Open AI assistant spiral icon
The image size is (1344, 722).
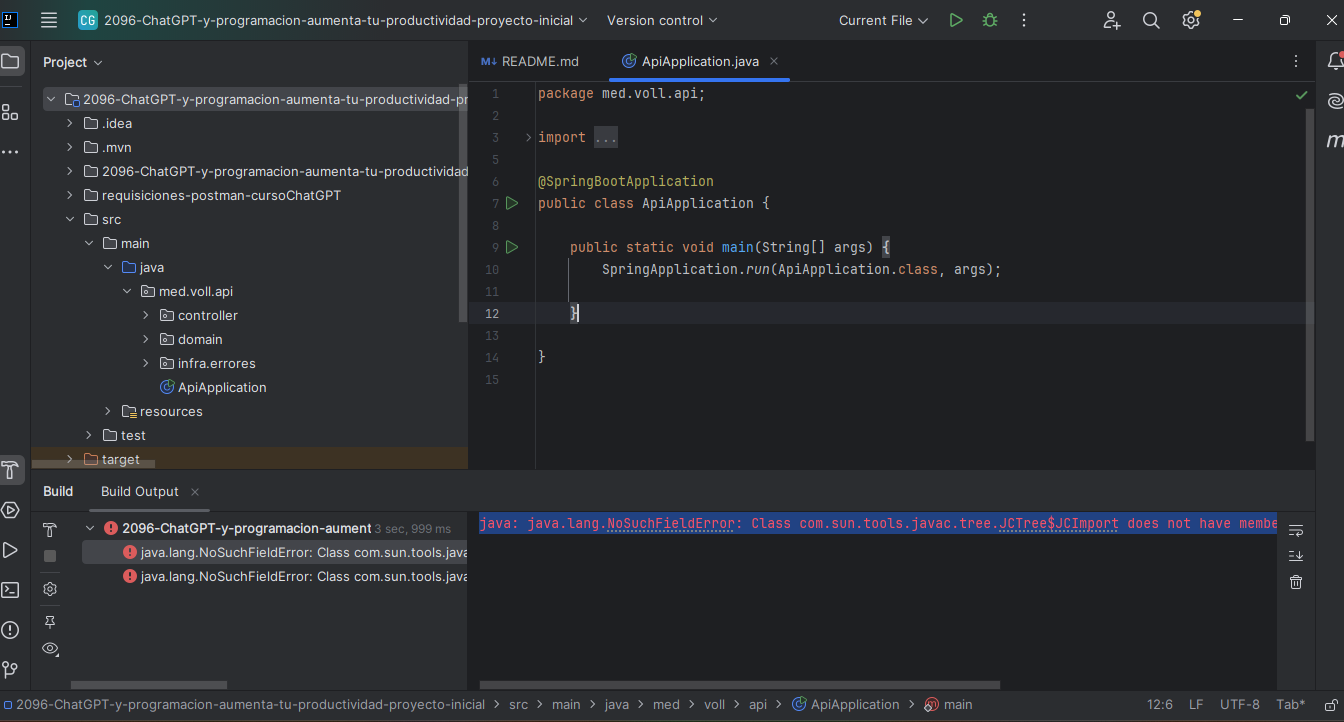[1334, 101]
